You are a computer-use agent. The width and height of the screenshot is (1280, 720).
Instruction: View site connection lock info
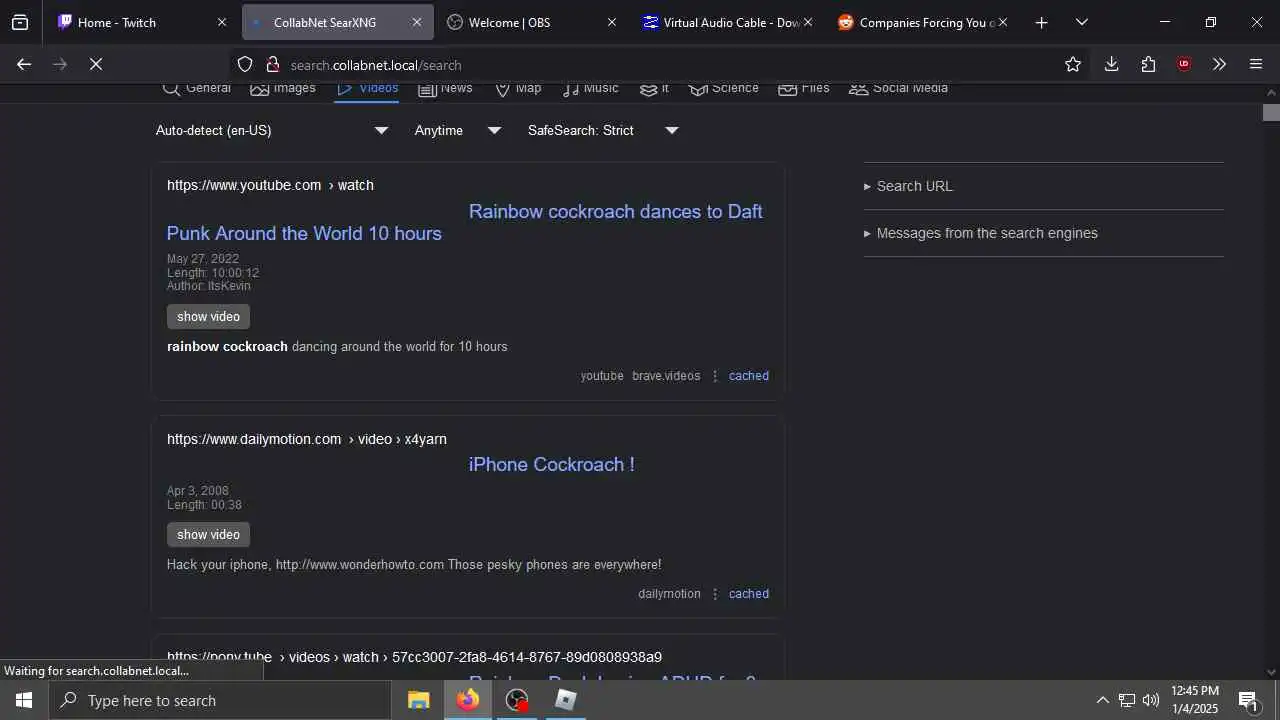point(272,64)
